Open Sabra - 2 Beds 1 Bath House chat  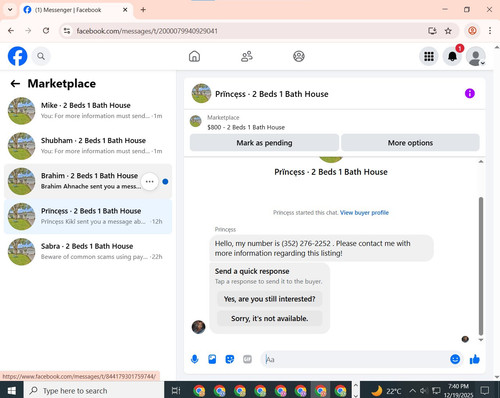[88, 252]
